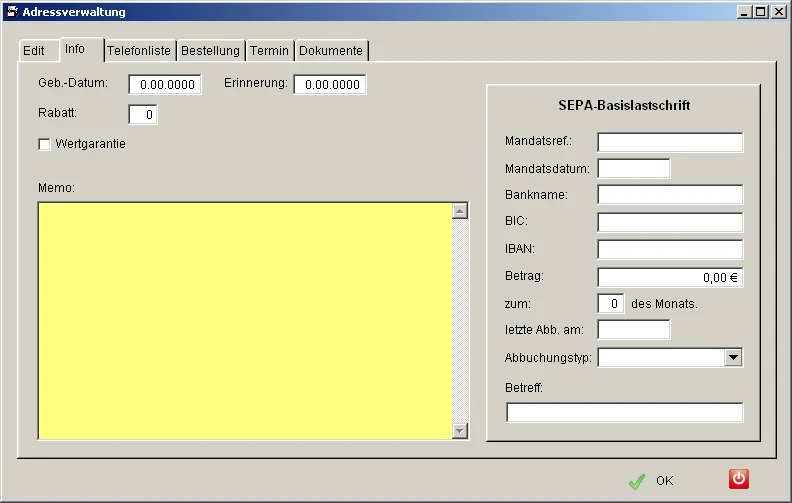Open the Abbuchungstyp dropdown
Viewport: 792px width, 503px height.
pos(733,358)
